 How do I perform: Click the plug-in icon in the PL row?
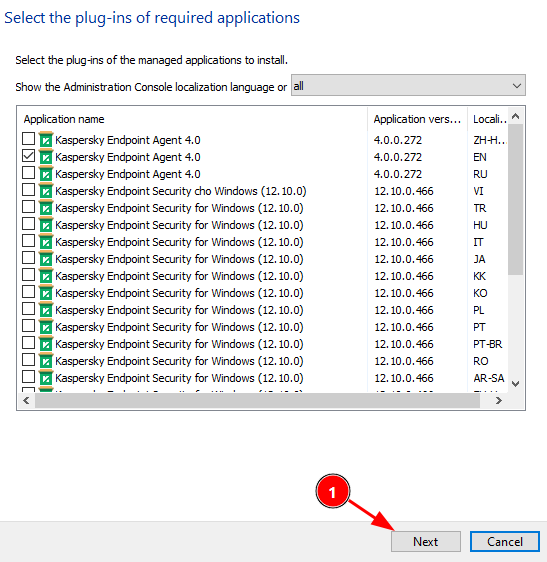coord(46,310)
